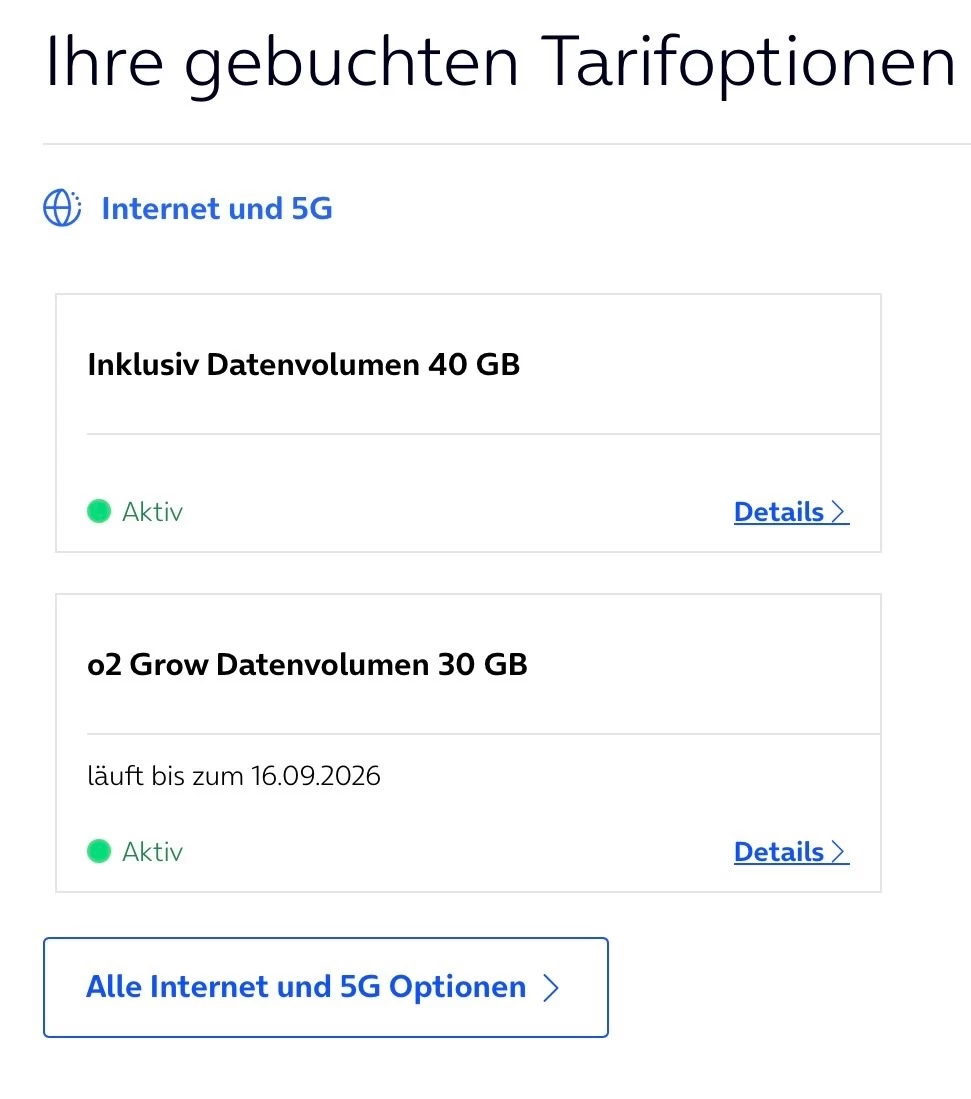This screenshot has height=1099, width=971.
Task: Click the Aktiv label on the 40 GB card
Action: click(152, 512)
